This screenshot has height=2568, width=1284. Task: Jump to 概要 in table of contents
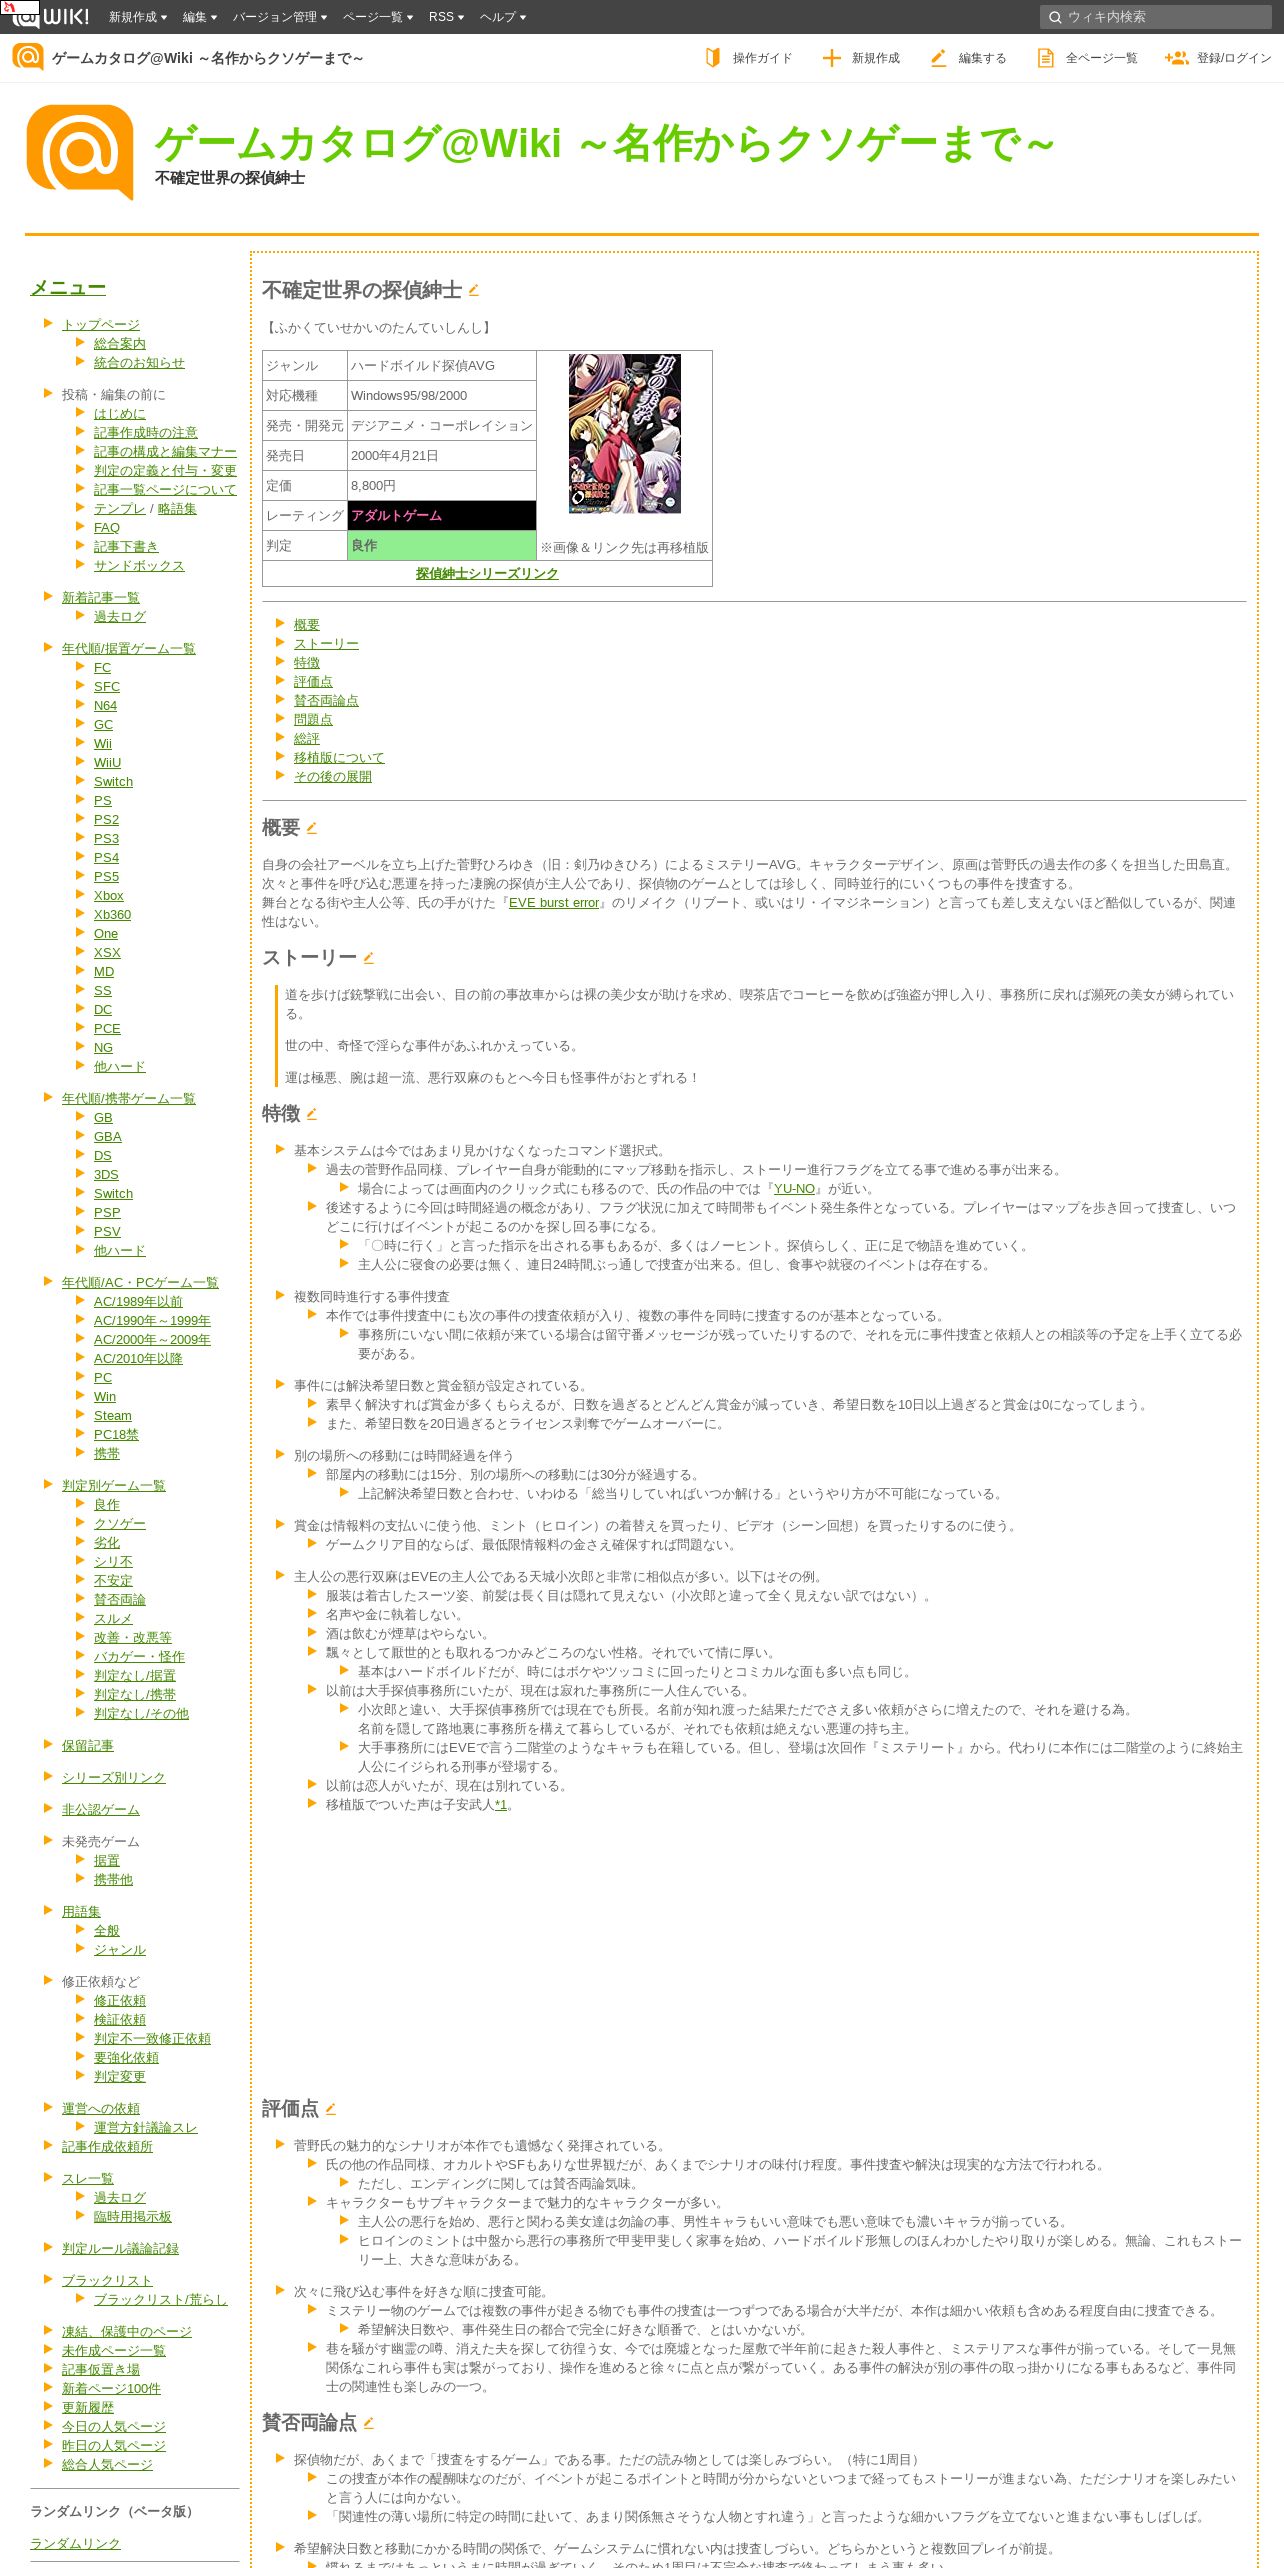(307, 625)
